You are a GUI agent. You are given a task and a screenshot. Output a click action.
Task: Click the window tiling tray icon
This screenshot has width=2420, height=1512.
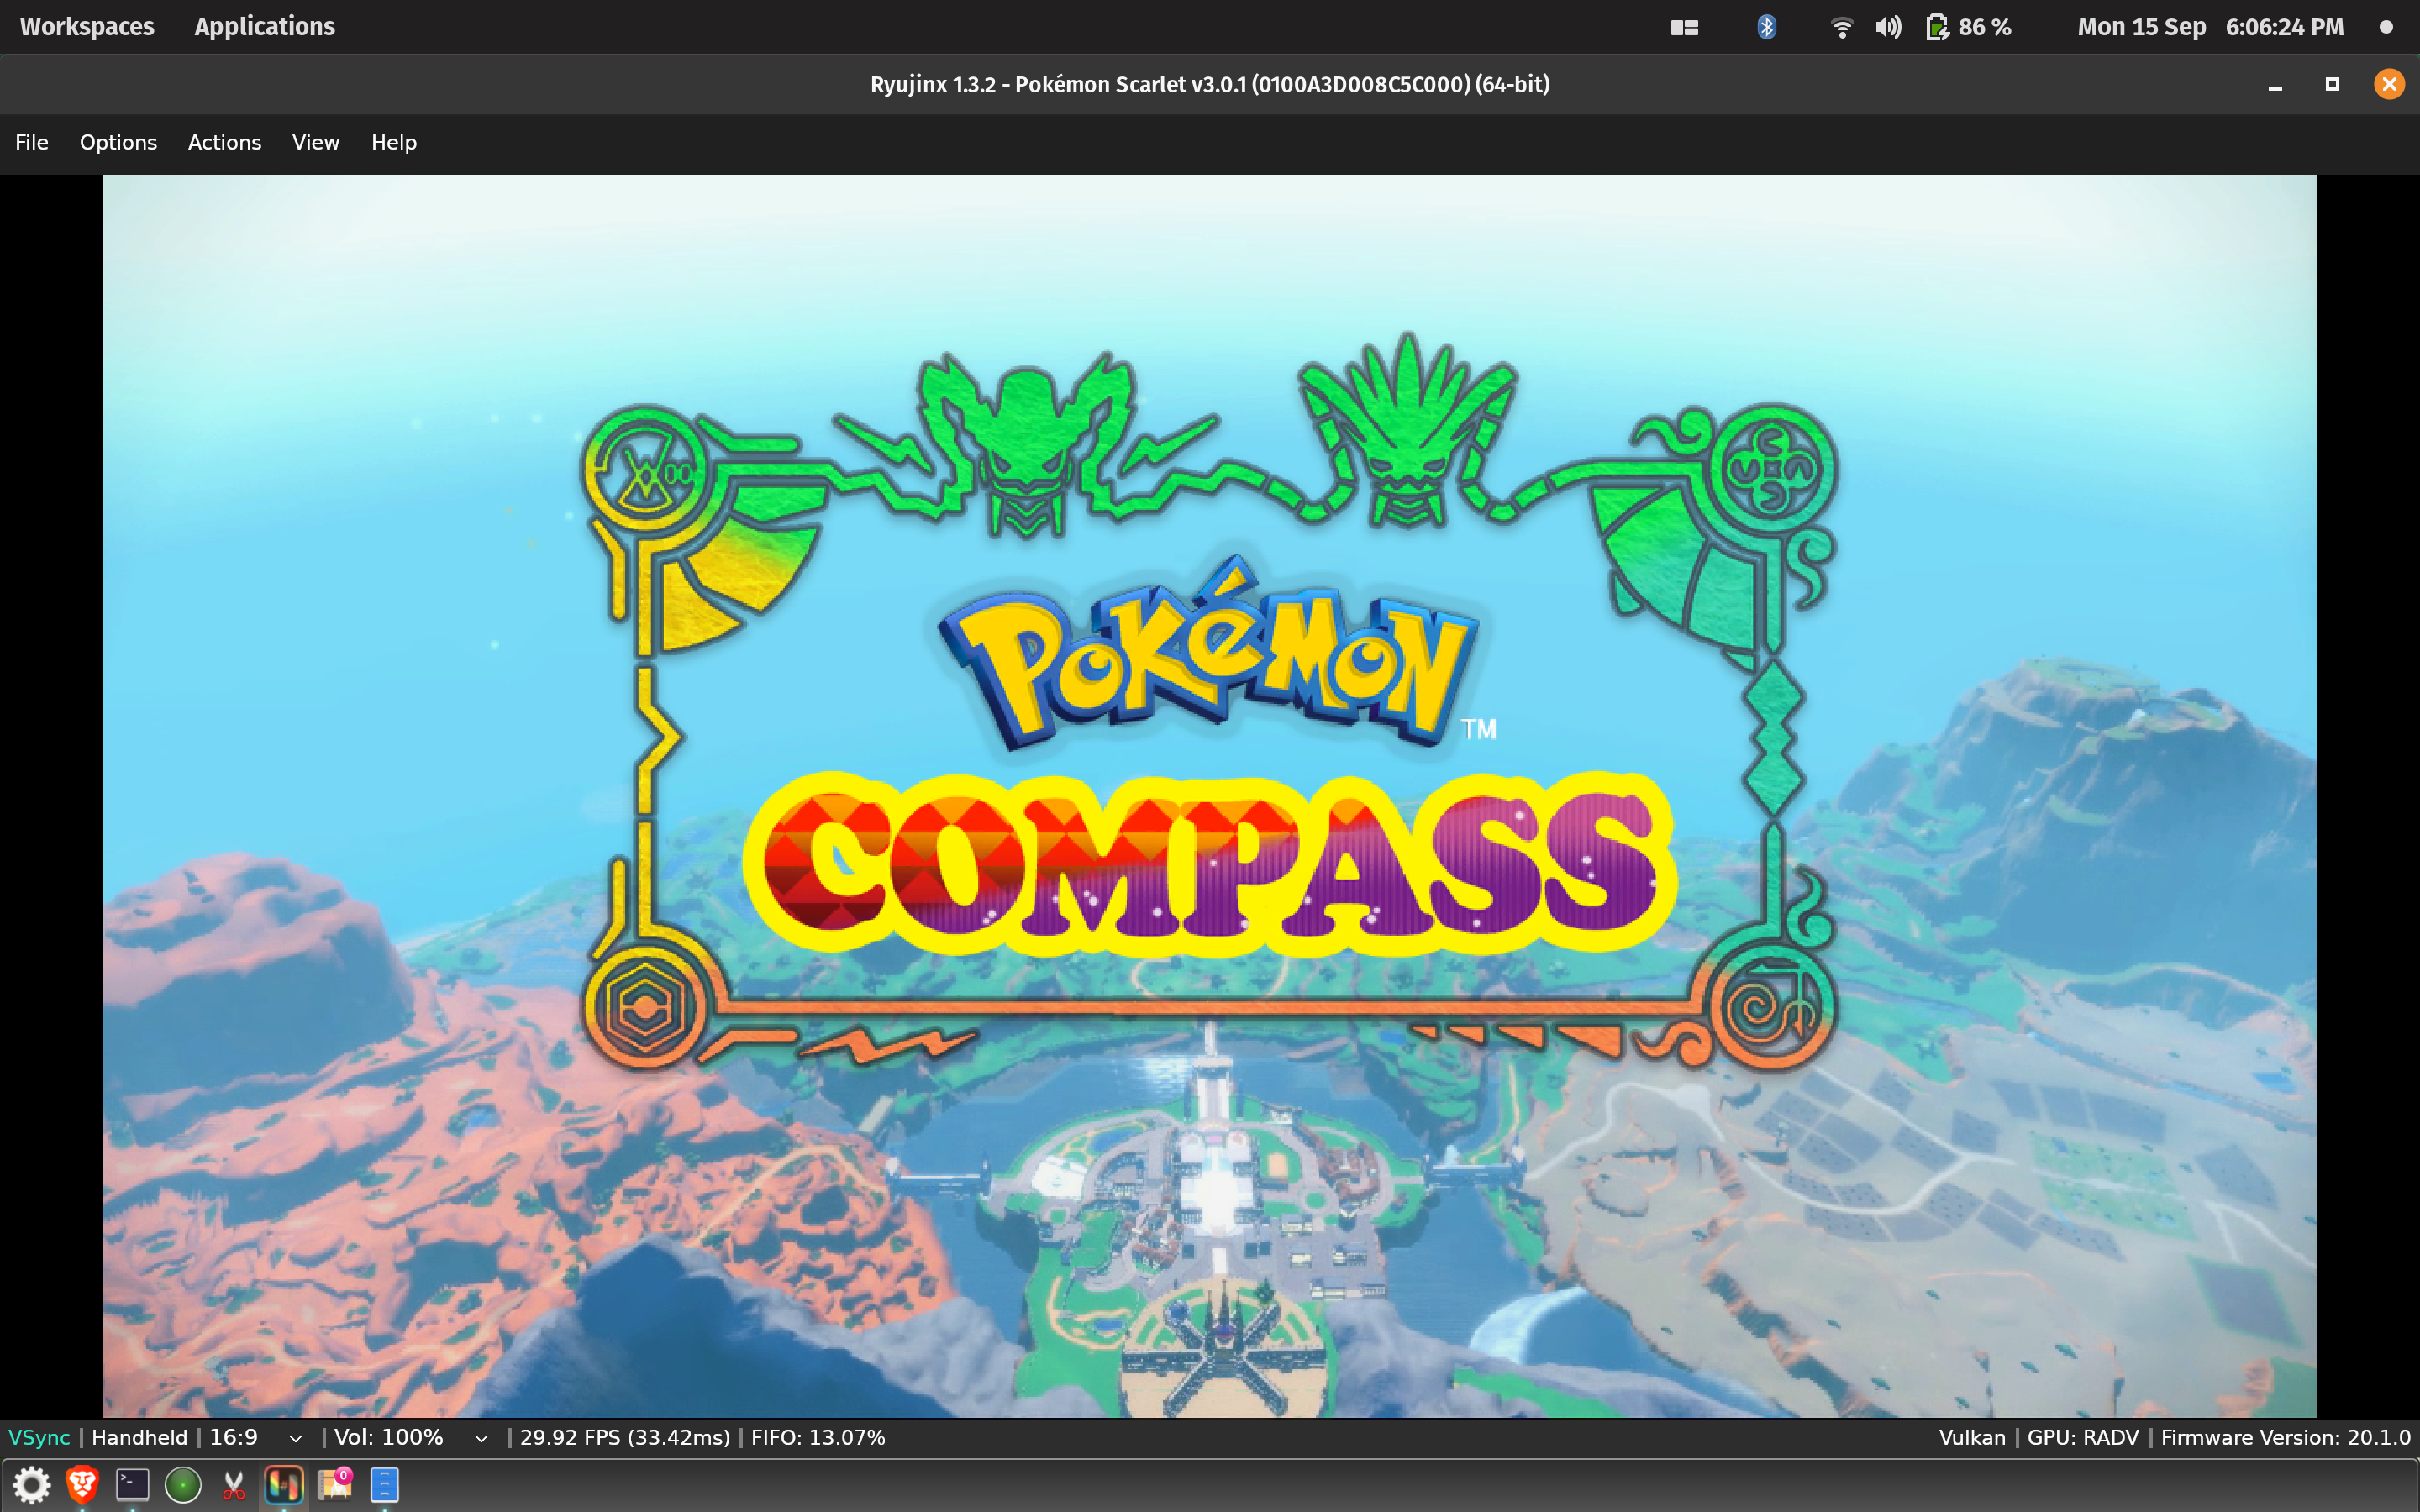tap(1685, 28)
